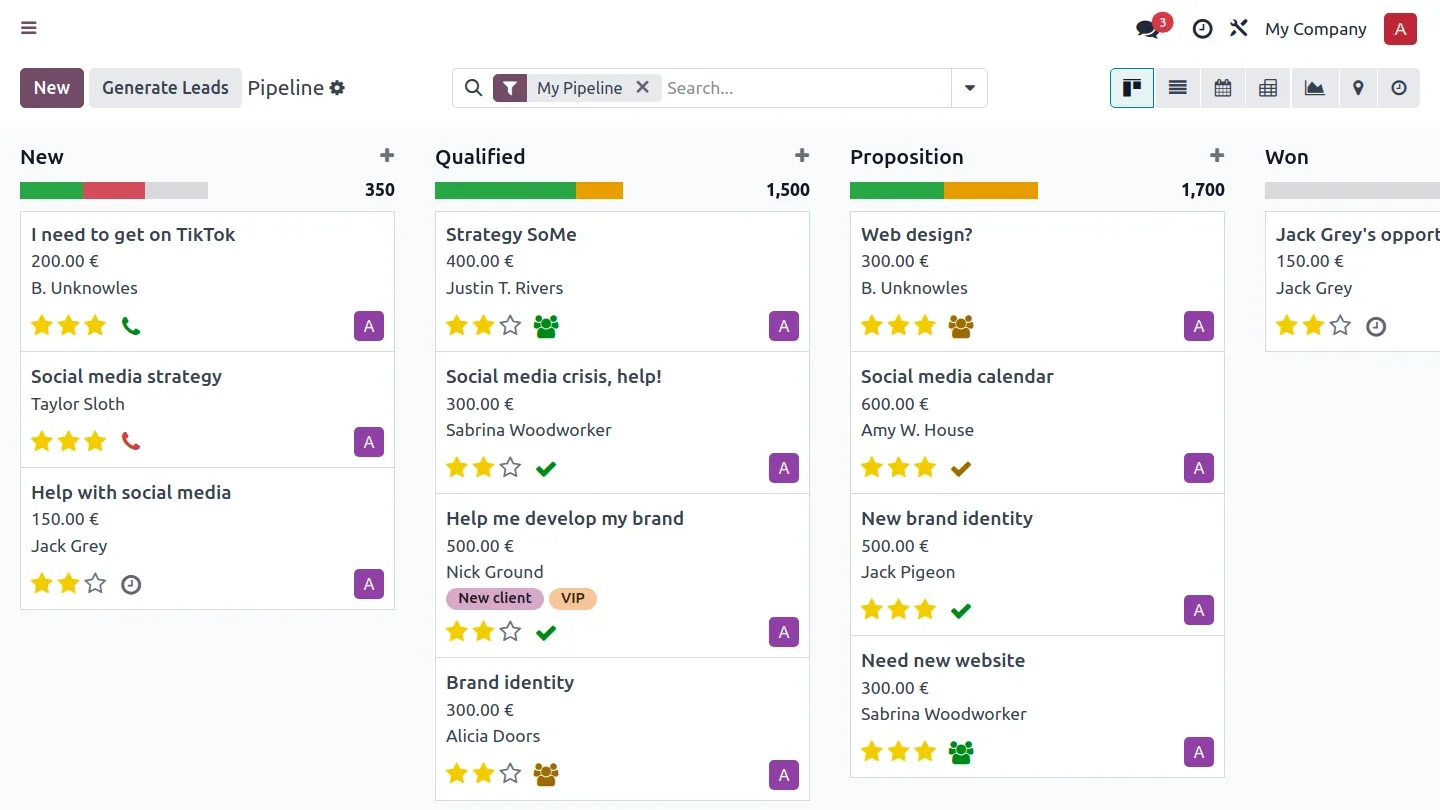Click the plus icon in Qualified column

pos(802,156)
